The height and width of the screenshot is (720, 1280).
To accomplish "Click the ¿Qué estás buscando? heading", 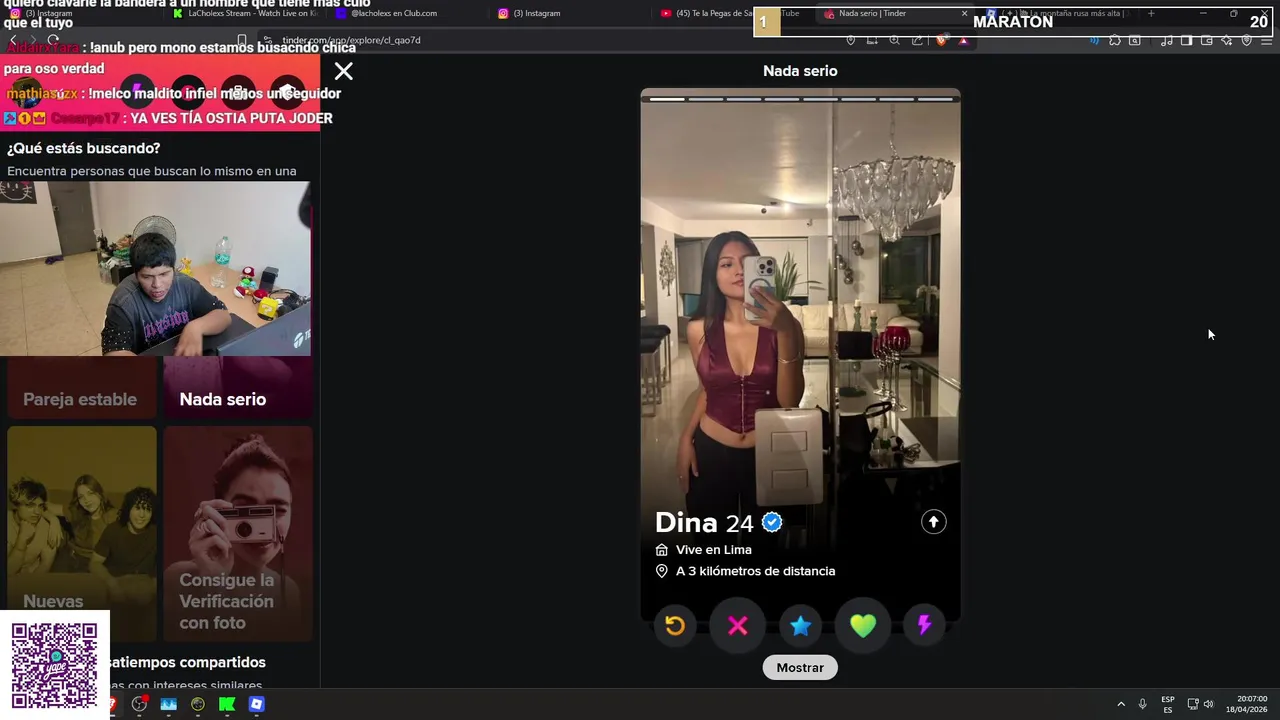I will point(84,148).
